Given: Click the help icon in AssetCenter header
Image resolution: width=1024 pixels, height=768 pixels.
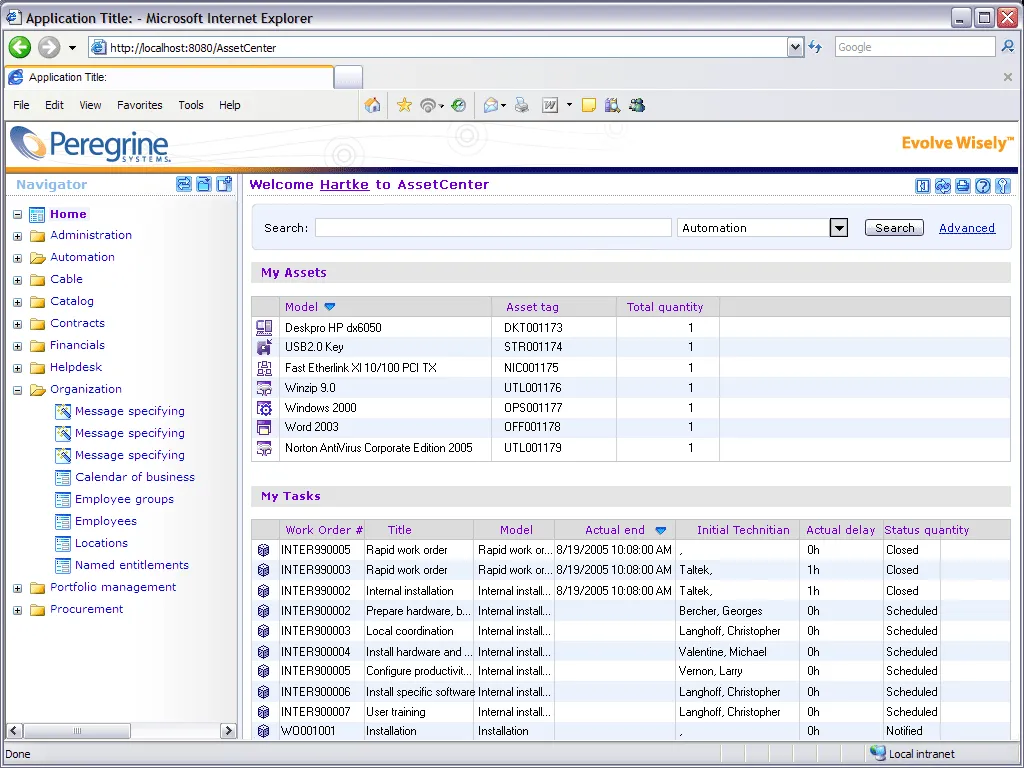Looking at the screenshot, I should (983, 186).
